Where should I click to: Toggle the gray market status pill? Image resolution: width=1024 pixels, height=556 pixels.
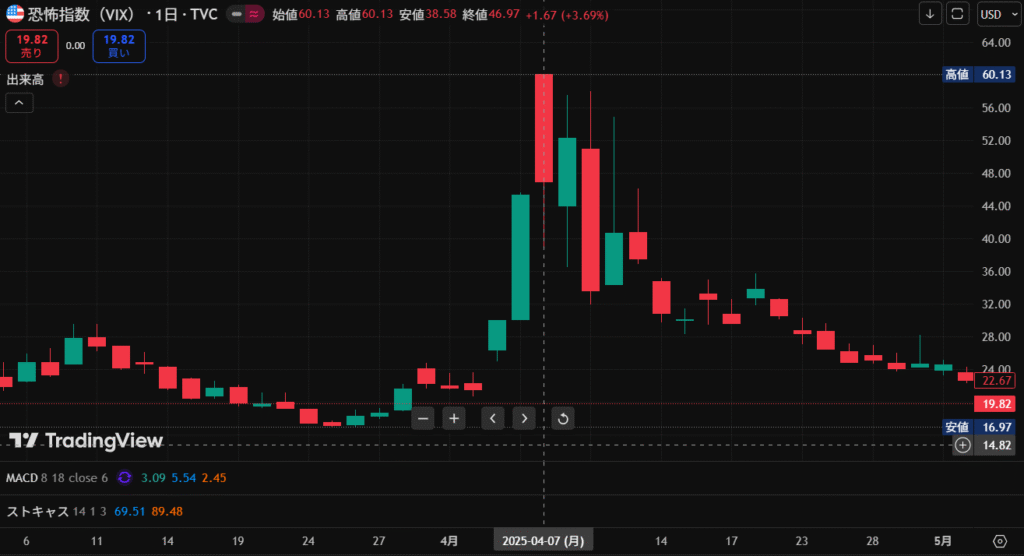pos(236,15)
